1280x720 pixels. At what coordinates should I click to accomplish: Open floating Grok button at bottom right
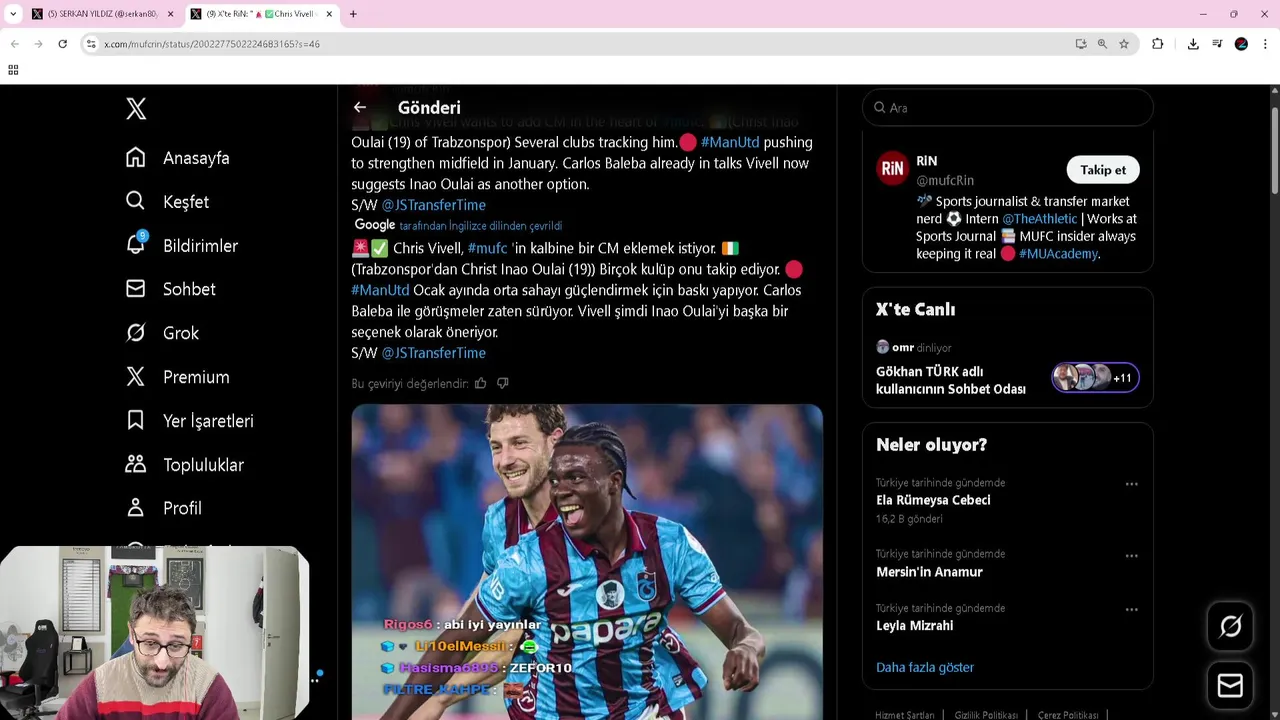click(1230, 627)
